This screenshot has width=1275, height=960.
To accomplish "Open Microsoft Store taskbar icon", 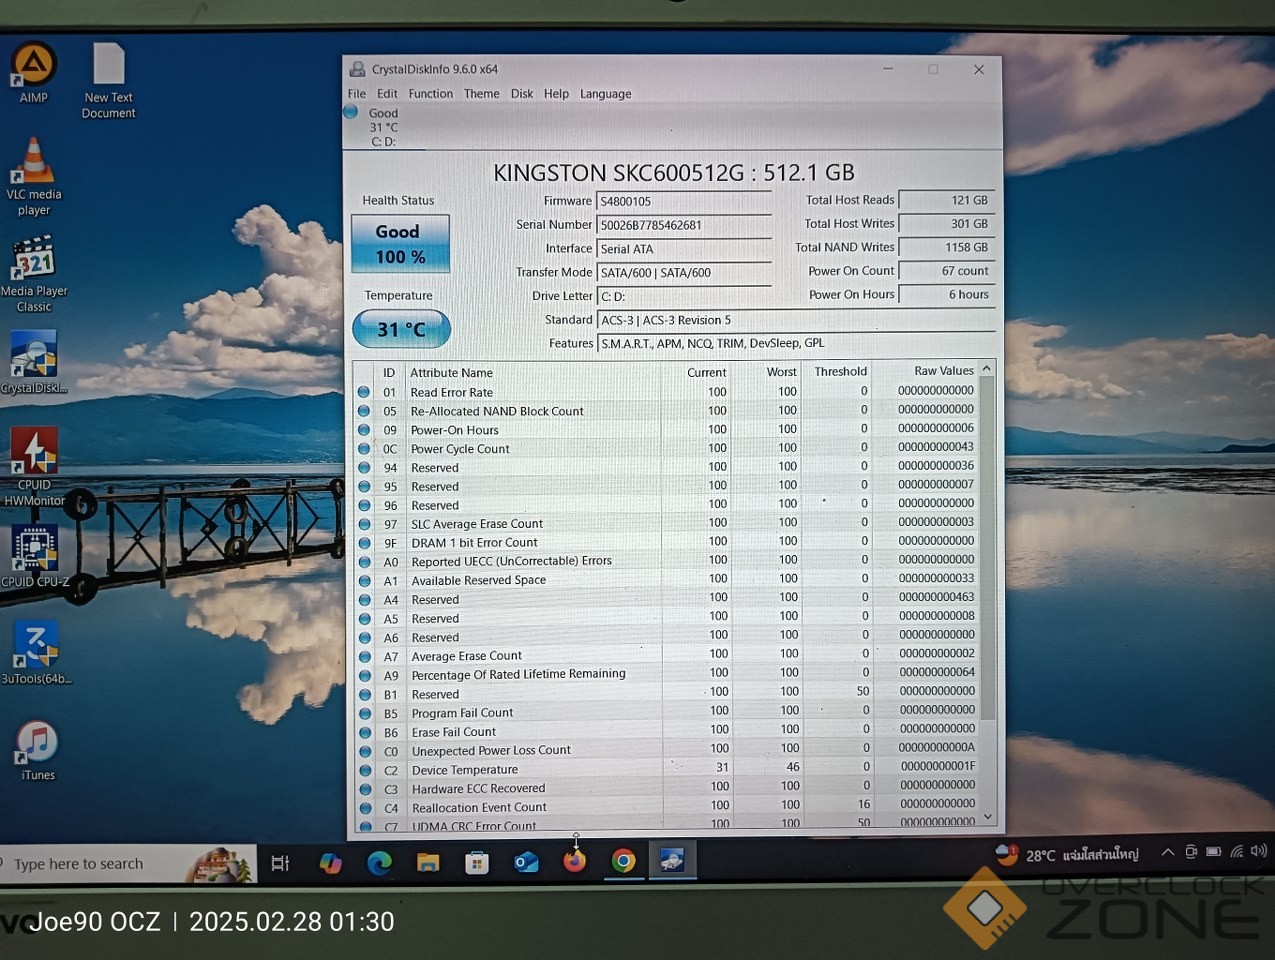I will [477, 862].
